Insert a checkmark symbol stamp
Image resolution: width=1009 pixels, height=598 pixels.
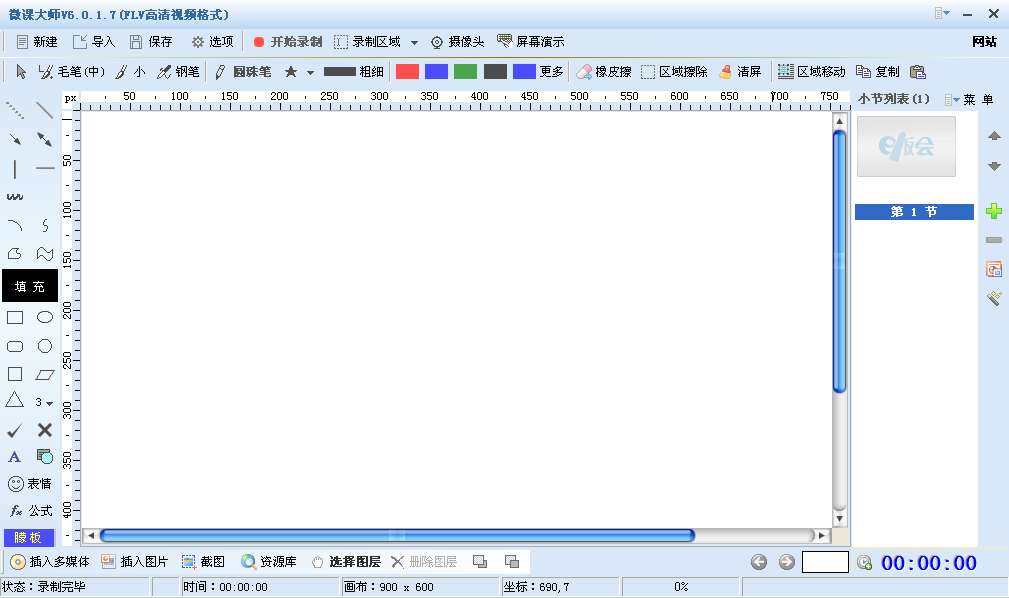(15, 430)
